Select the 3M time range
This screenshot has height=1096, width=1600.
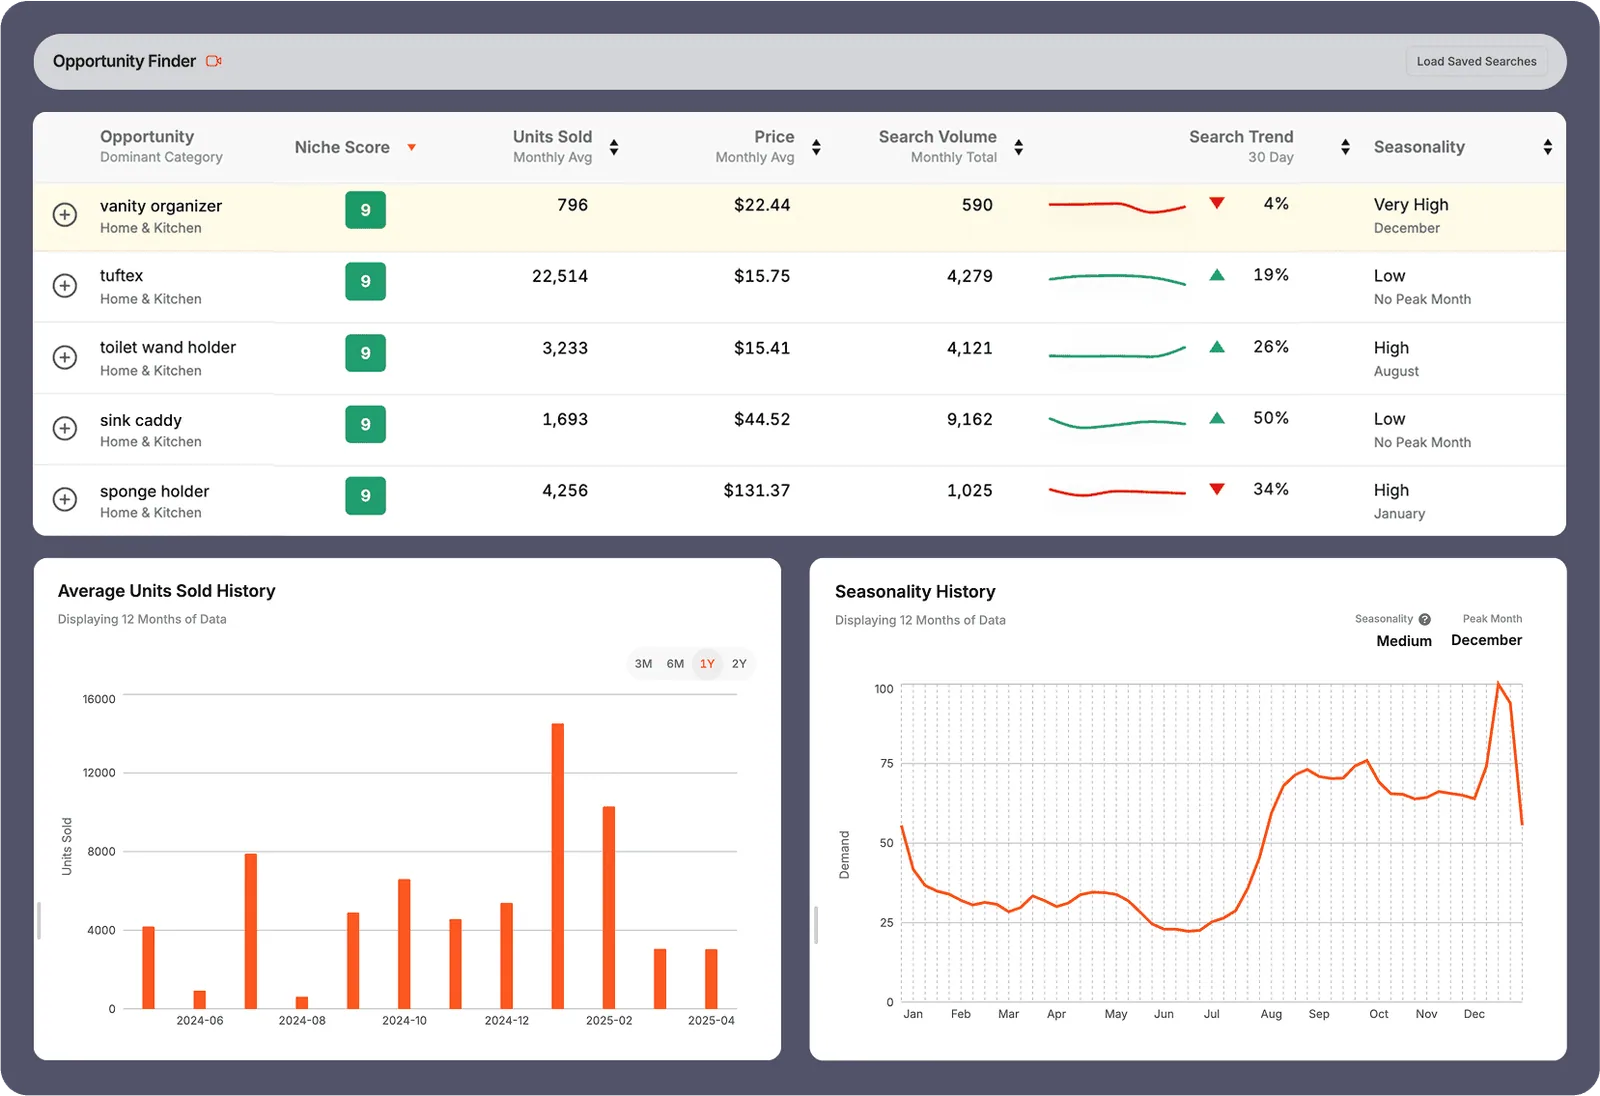pyautogui.click(x=643, y=664)
